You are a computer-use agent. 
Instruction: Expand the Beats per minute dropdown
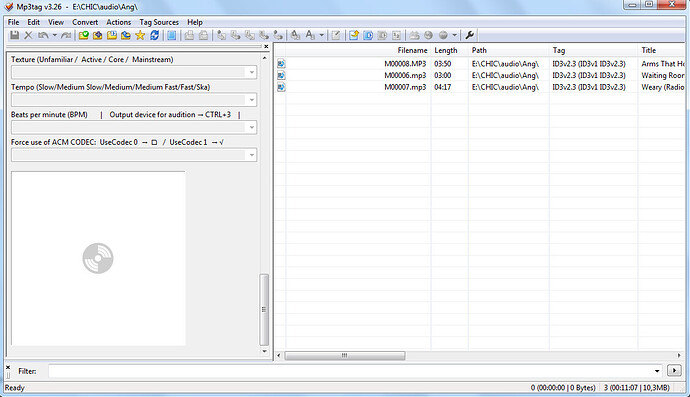(x=252, y=128)
